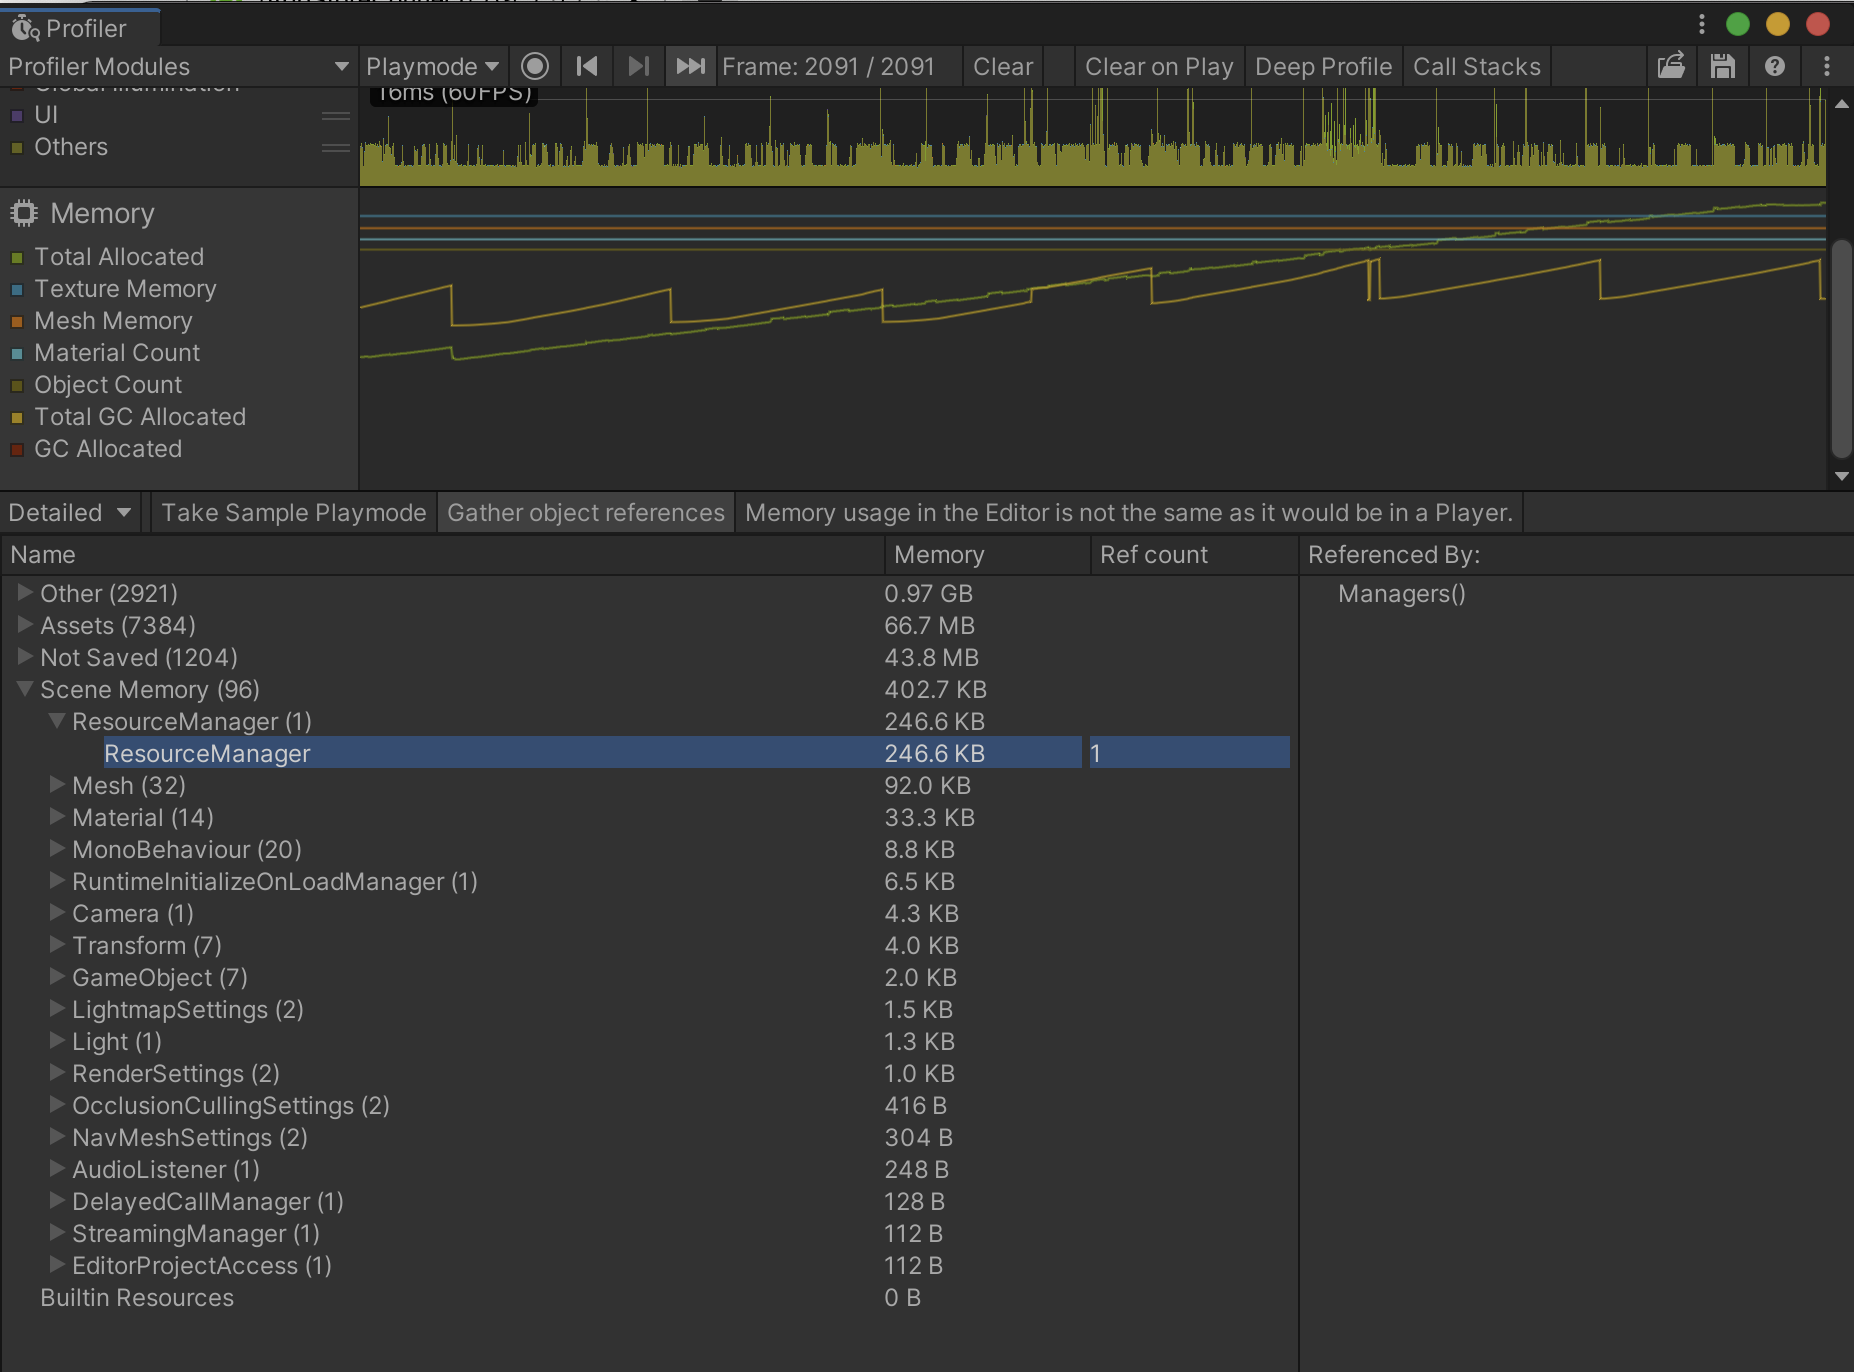Image resolution: width=1854 pixels, height=1372 pixels.
Task: Enable Deep Profile
Action: click(x=1324, y=66)
